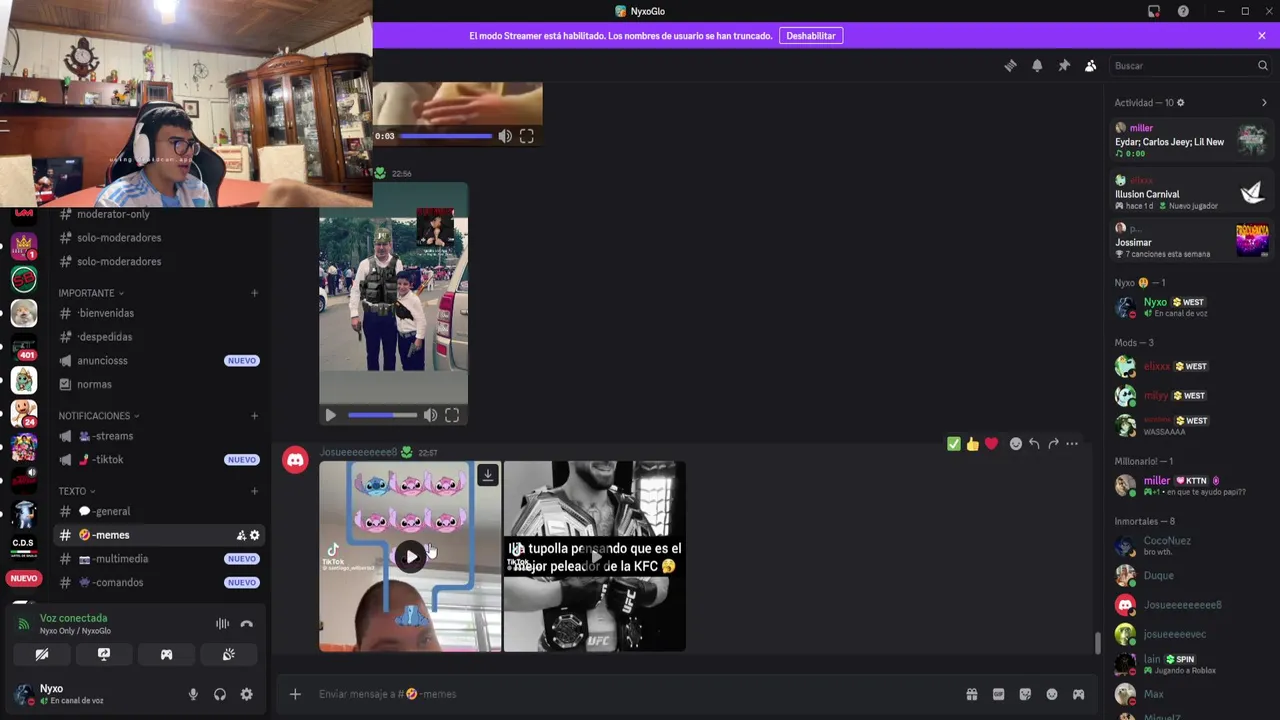Open GIF picker in message bar

[x=998, y=694]
